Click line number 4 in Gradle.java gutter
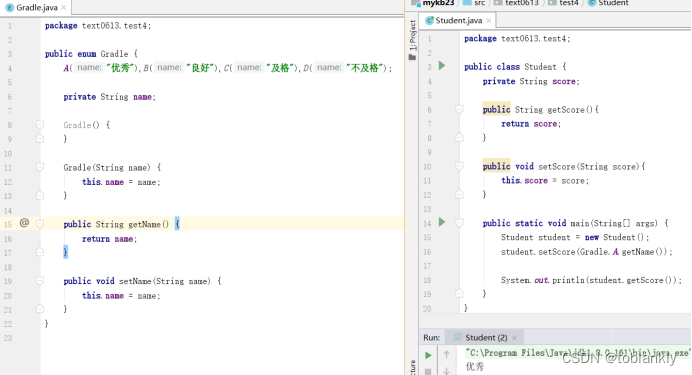The width and height of the screenshot is (692, 375). 9,68
